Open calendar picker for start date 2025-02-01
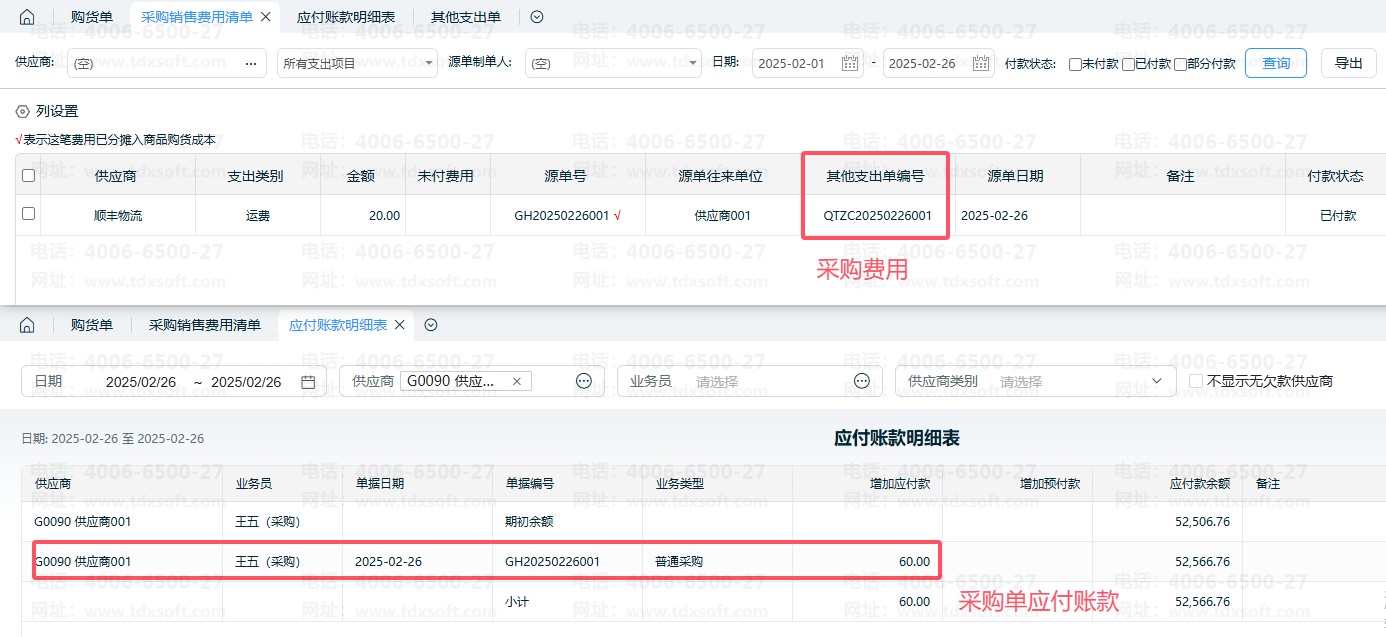 coord(850,63)
